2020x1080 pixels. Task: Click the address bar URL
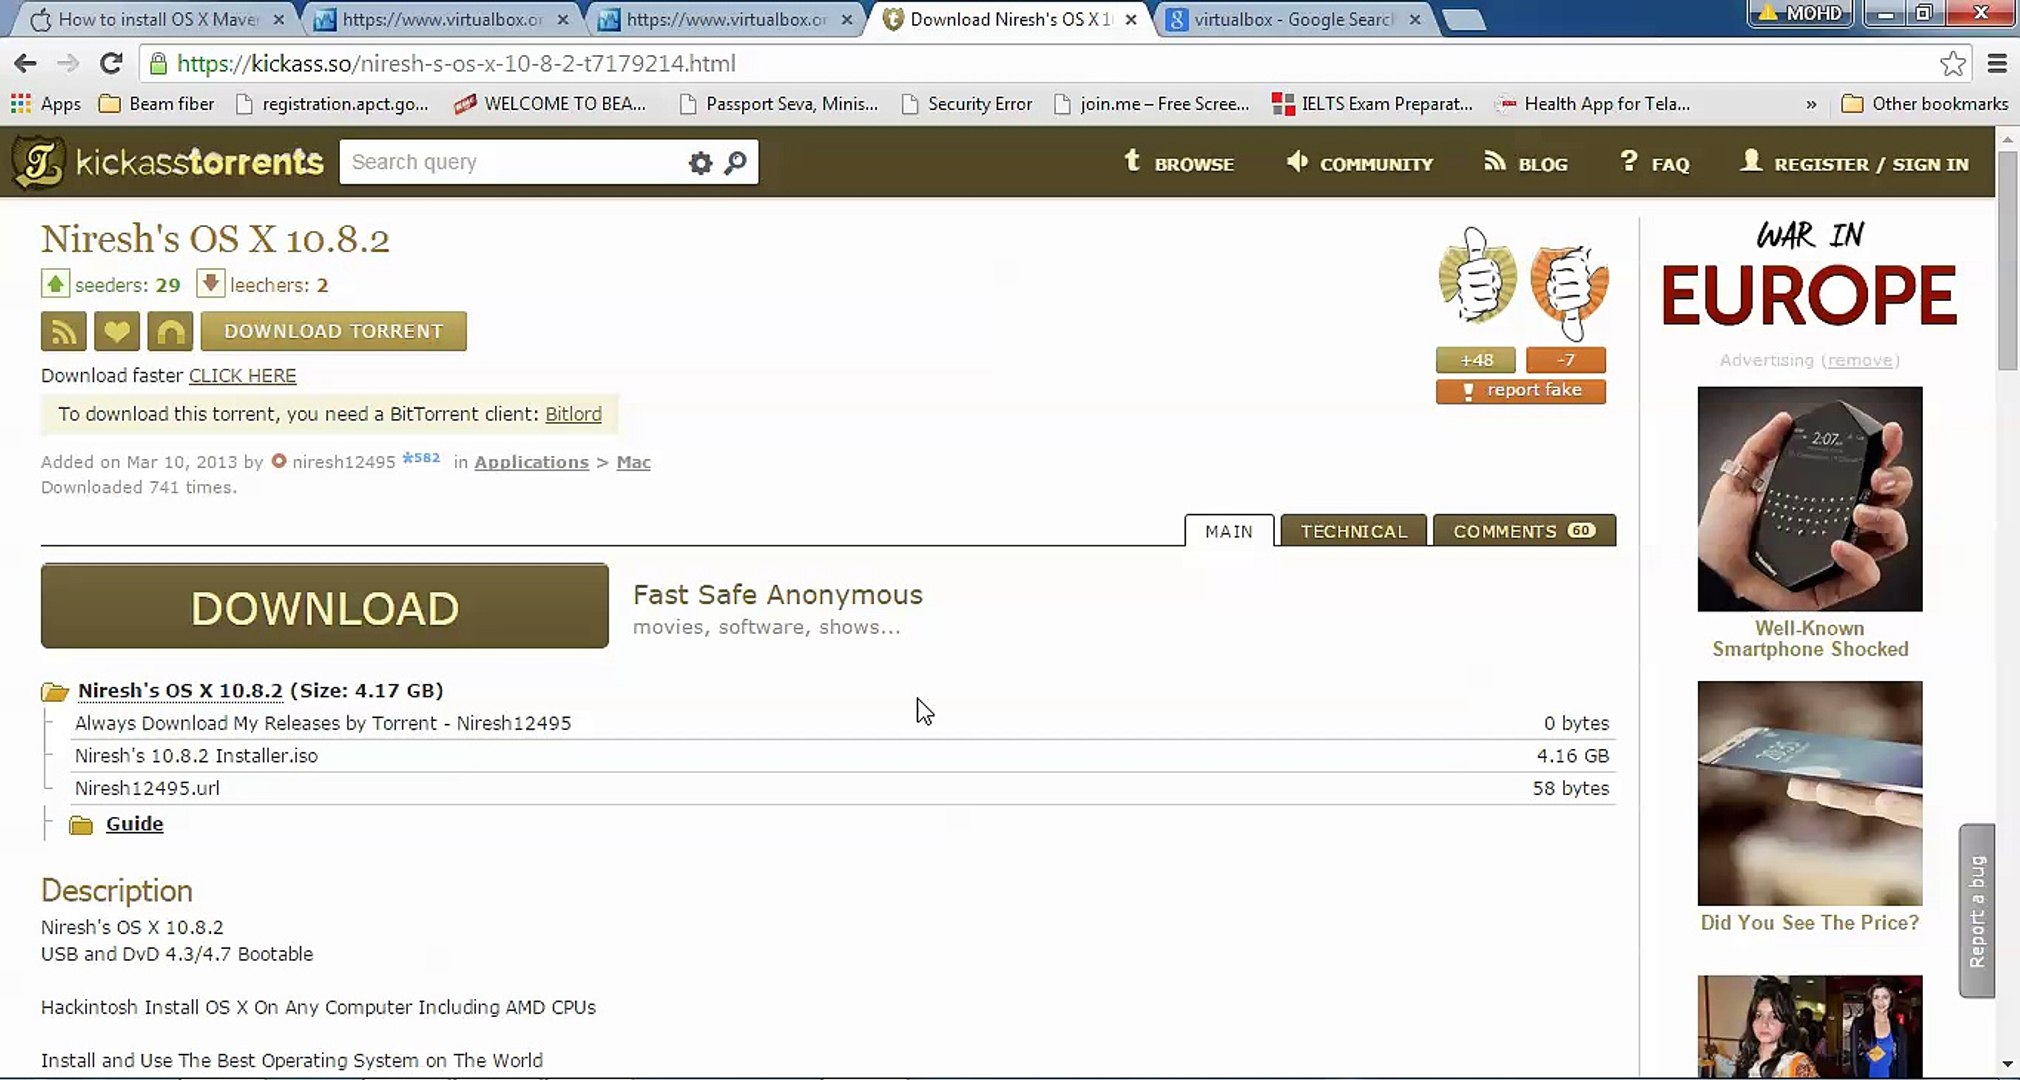pos(456,64)
